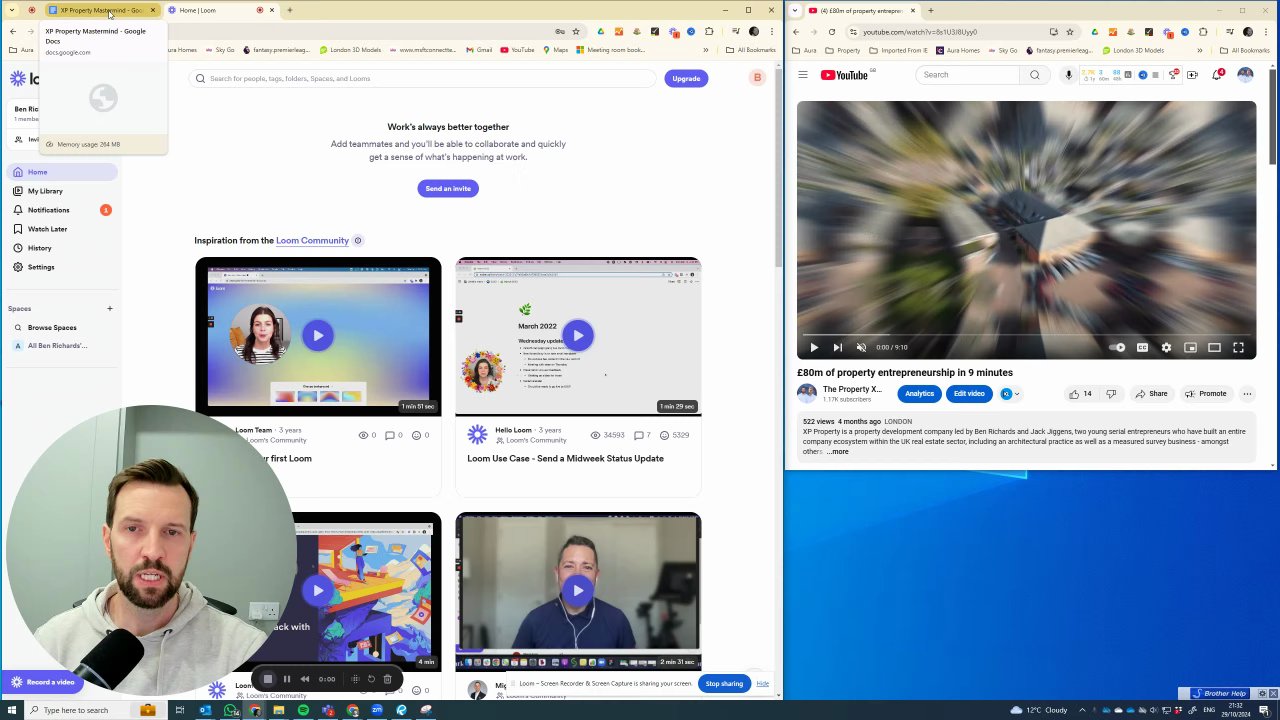Click the YouTube video progress bar
1280x720 pixels.
(x=1026, y=335)
